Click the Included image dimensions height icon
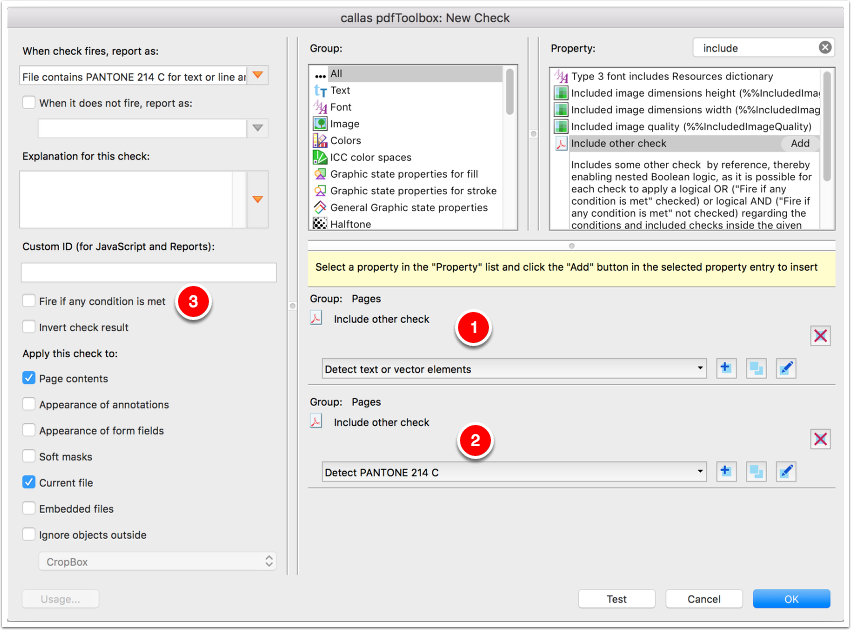The image size is (851, 630). (x=561, y=93)
